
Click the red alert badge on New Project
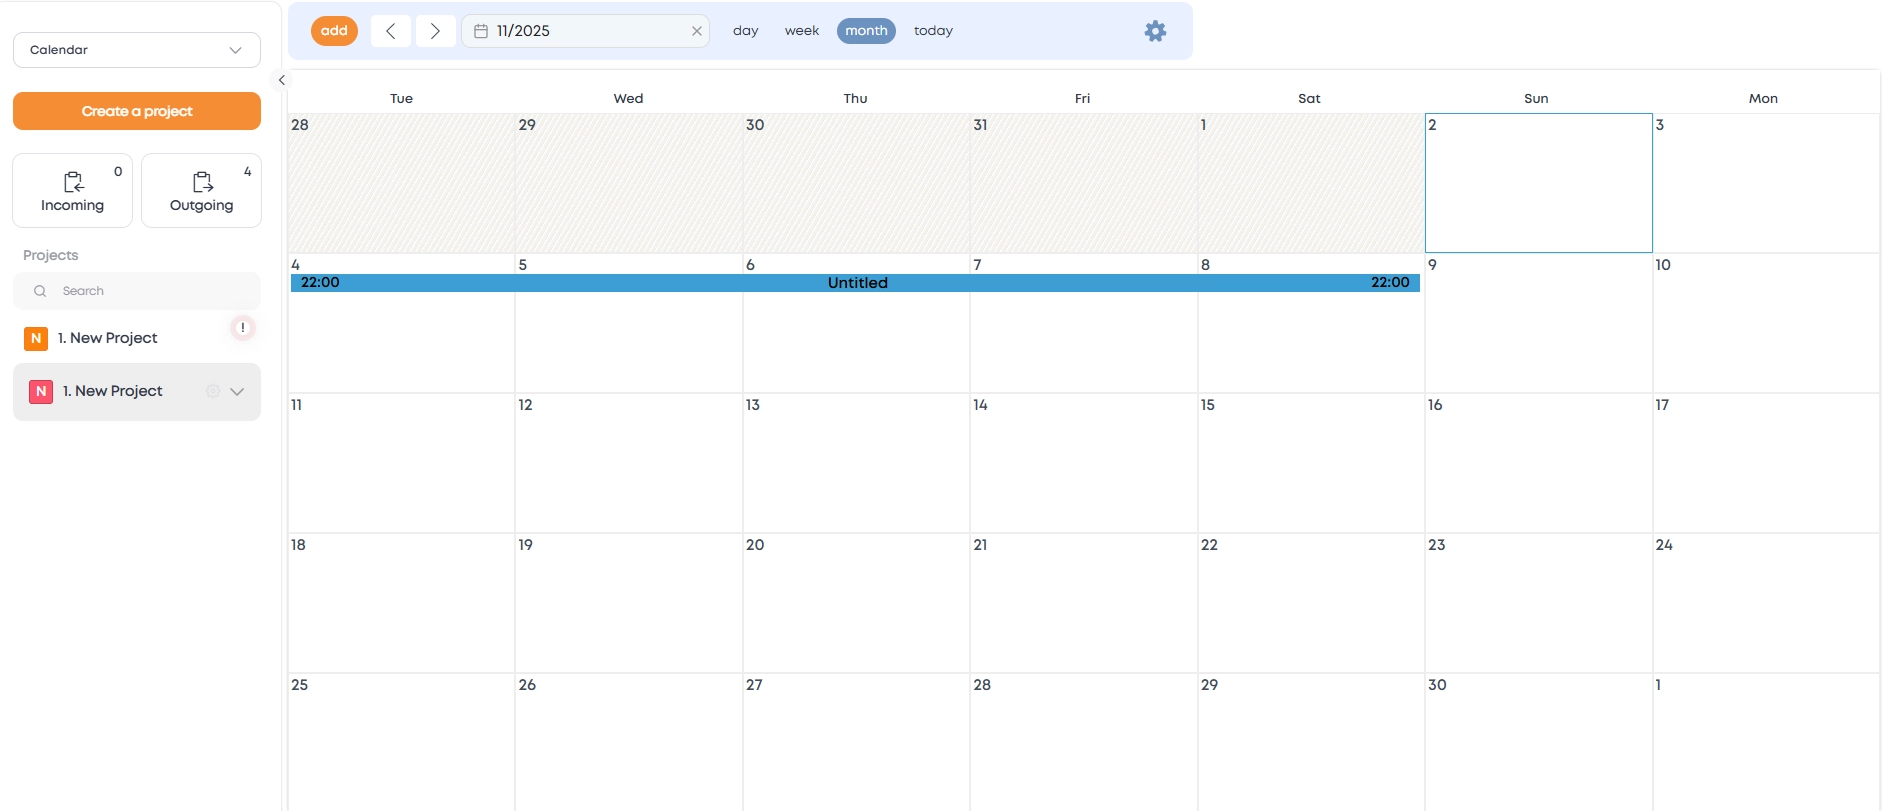tap(243, 328)
